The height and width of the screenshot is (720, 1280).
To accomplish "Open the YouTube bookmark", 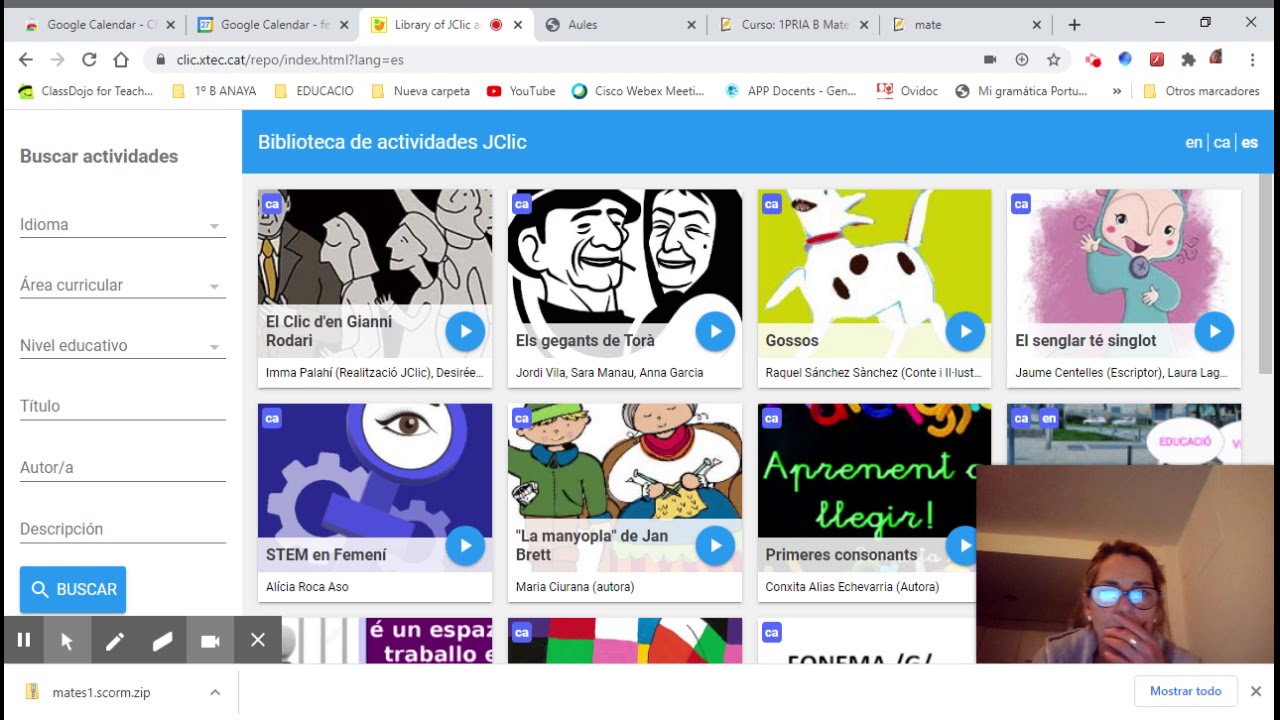I will coord(521,91).
